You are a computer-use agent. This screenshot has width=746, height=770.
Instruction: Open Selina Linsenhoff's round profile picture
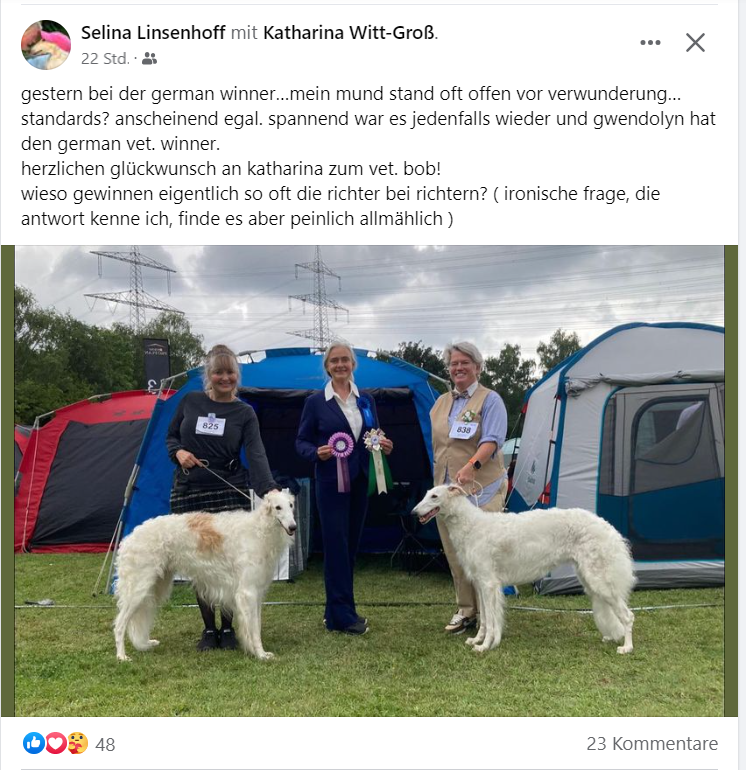[x=46, y=45]
